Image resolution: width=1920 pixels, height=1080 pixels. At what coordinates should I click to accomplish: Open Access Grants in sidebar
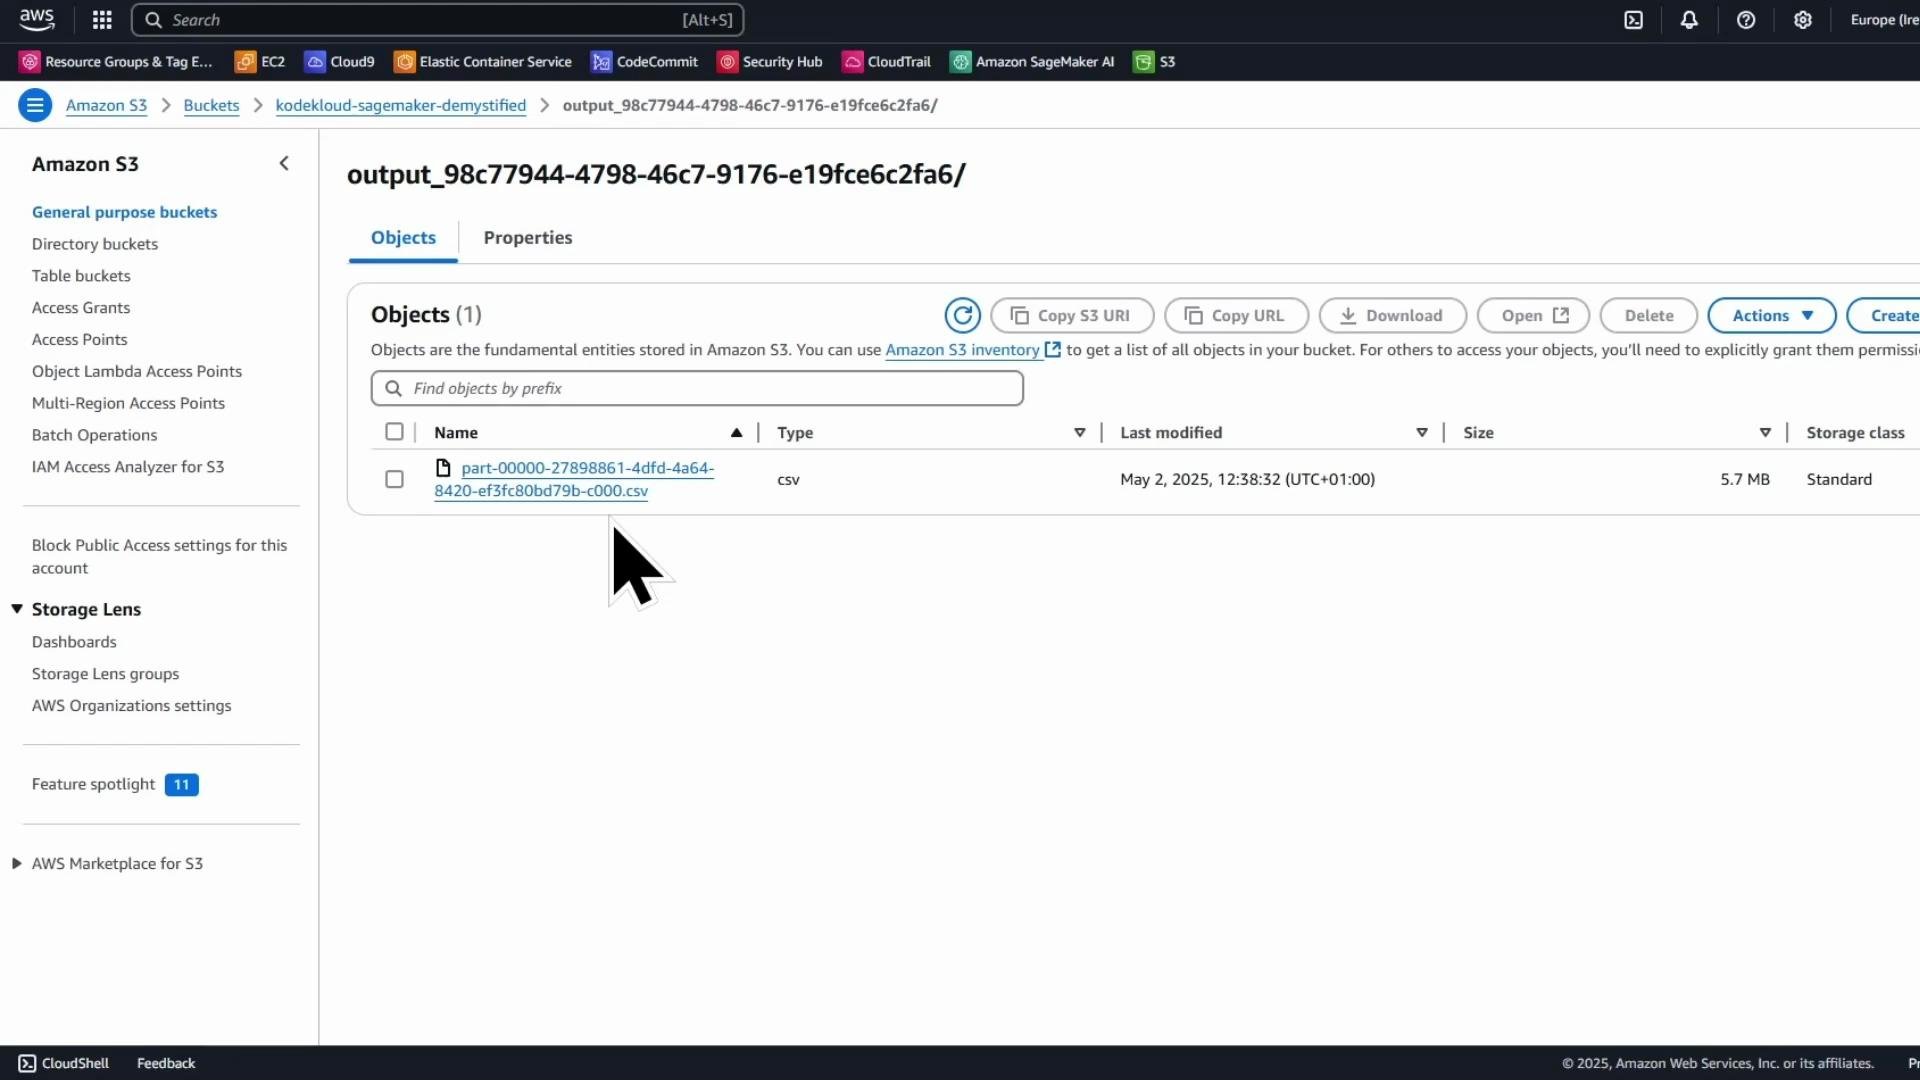pyautogui.click(x=81, y=308)
